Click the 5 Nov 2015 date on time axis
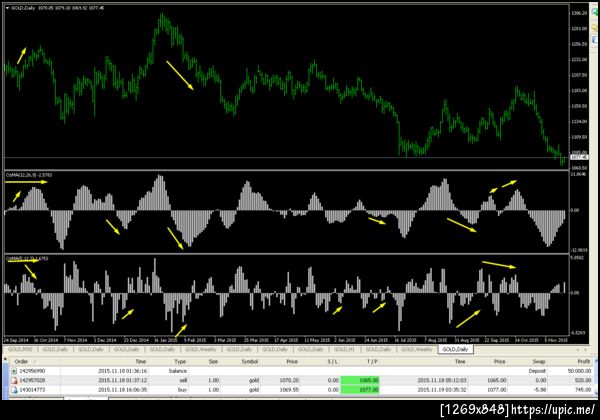This screenshot has height=420, width=600. (x=556, y=340)
